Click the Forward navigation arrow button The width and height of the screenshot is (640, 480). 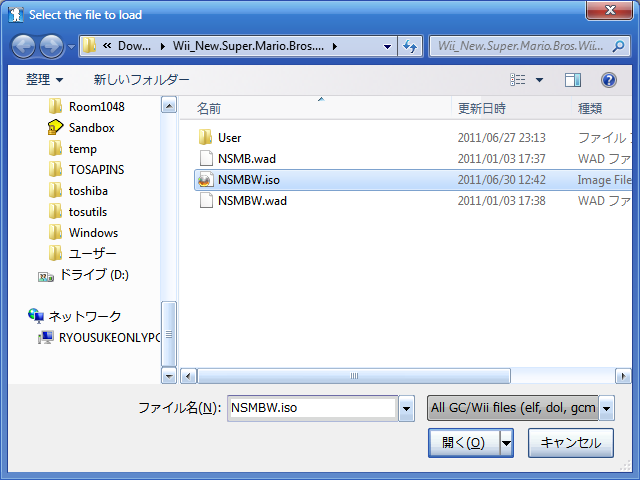click(51, 46)
